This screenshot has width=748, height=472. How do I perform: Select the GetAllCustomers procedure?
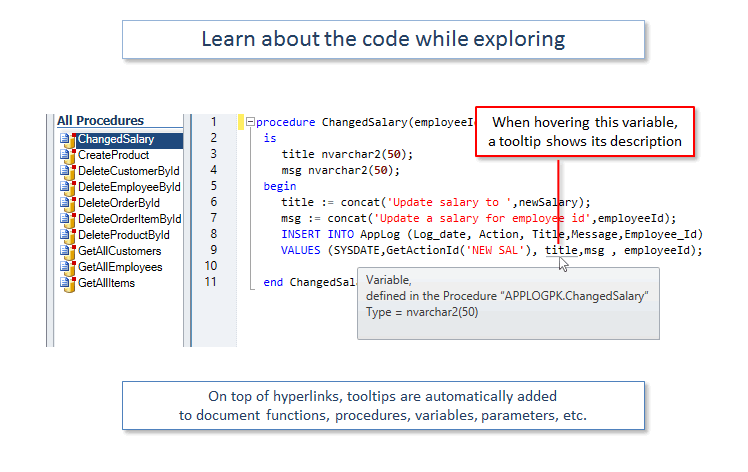click(x=120, y=251)
